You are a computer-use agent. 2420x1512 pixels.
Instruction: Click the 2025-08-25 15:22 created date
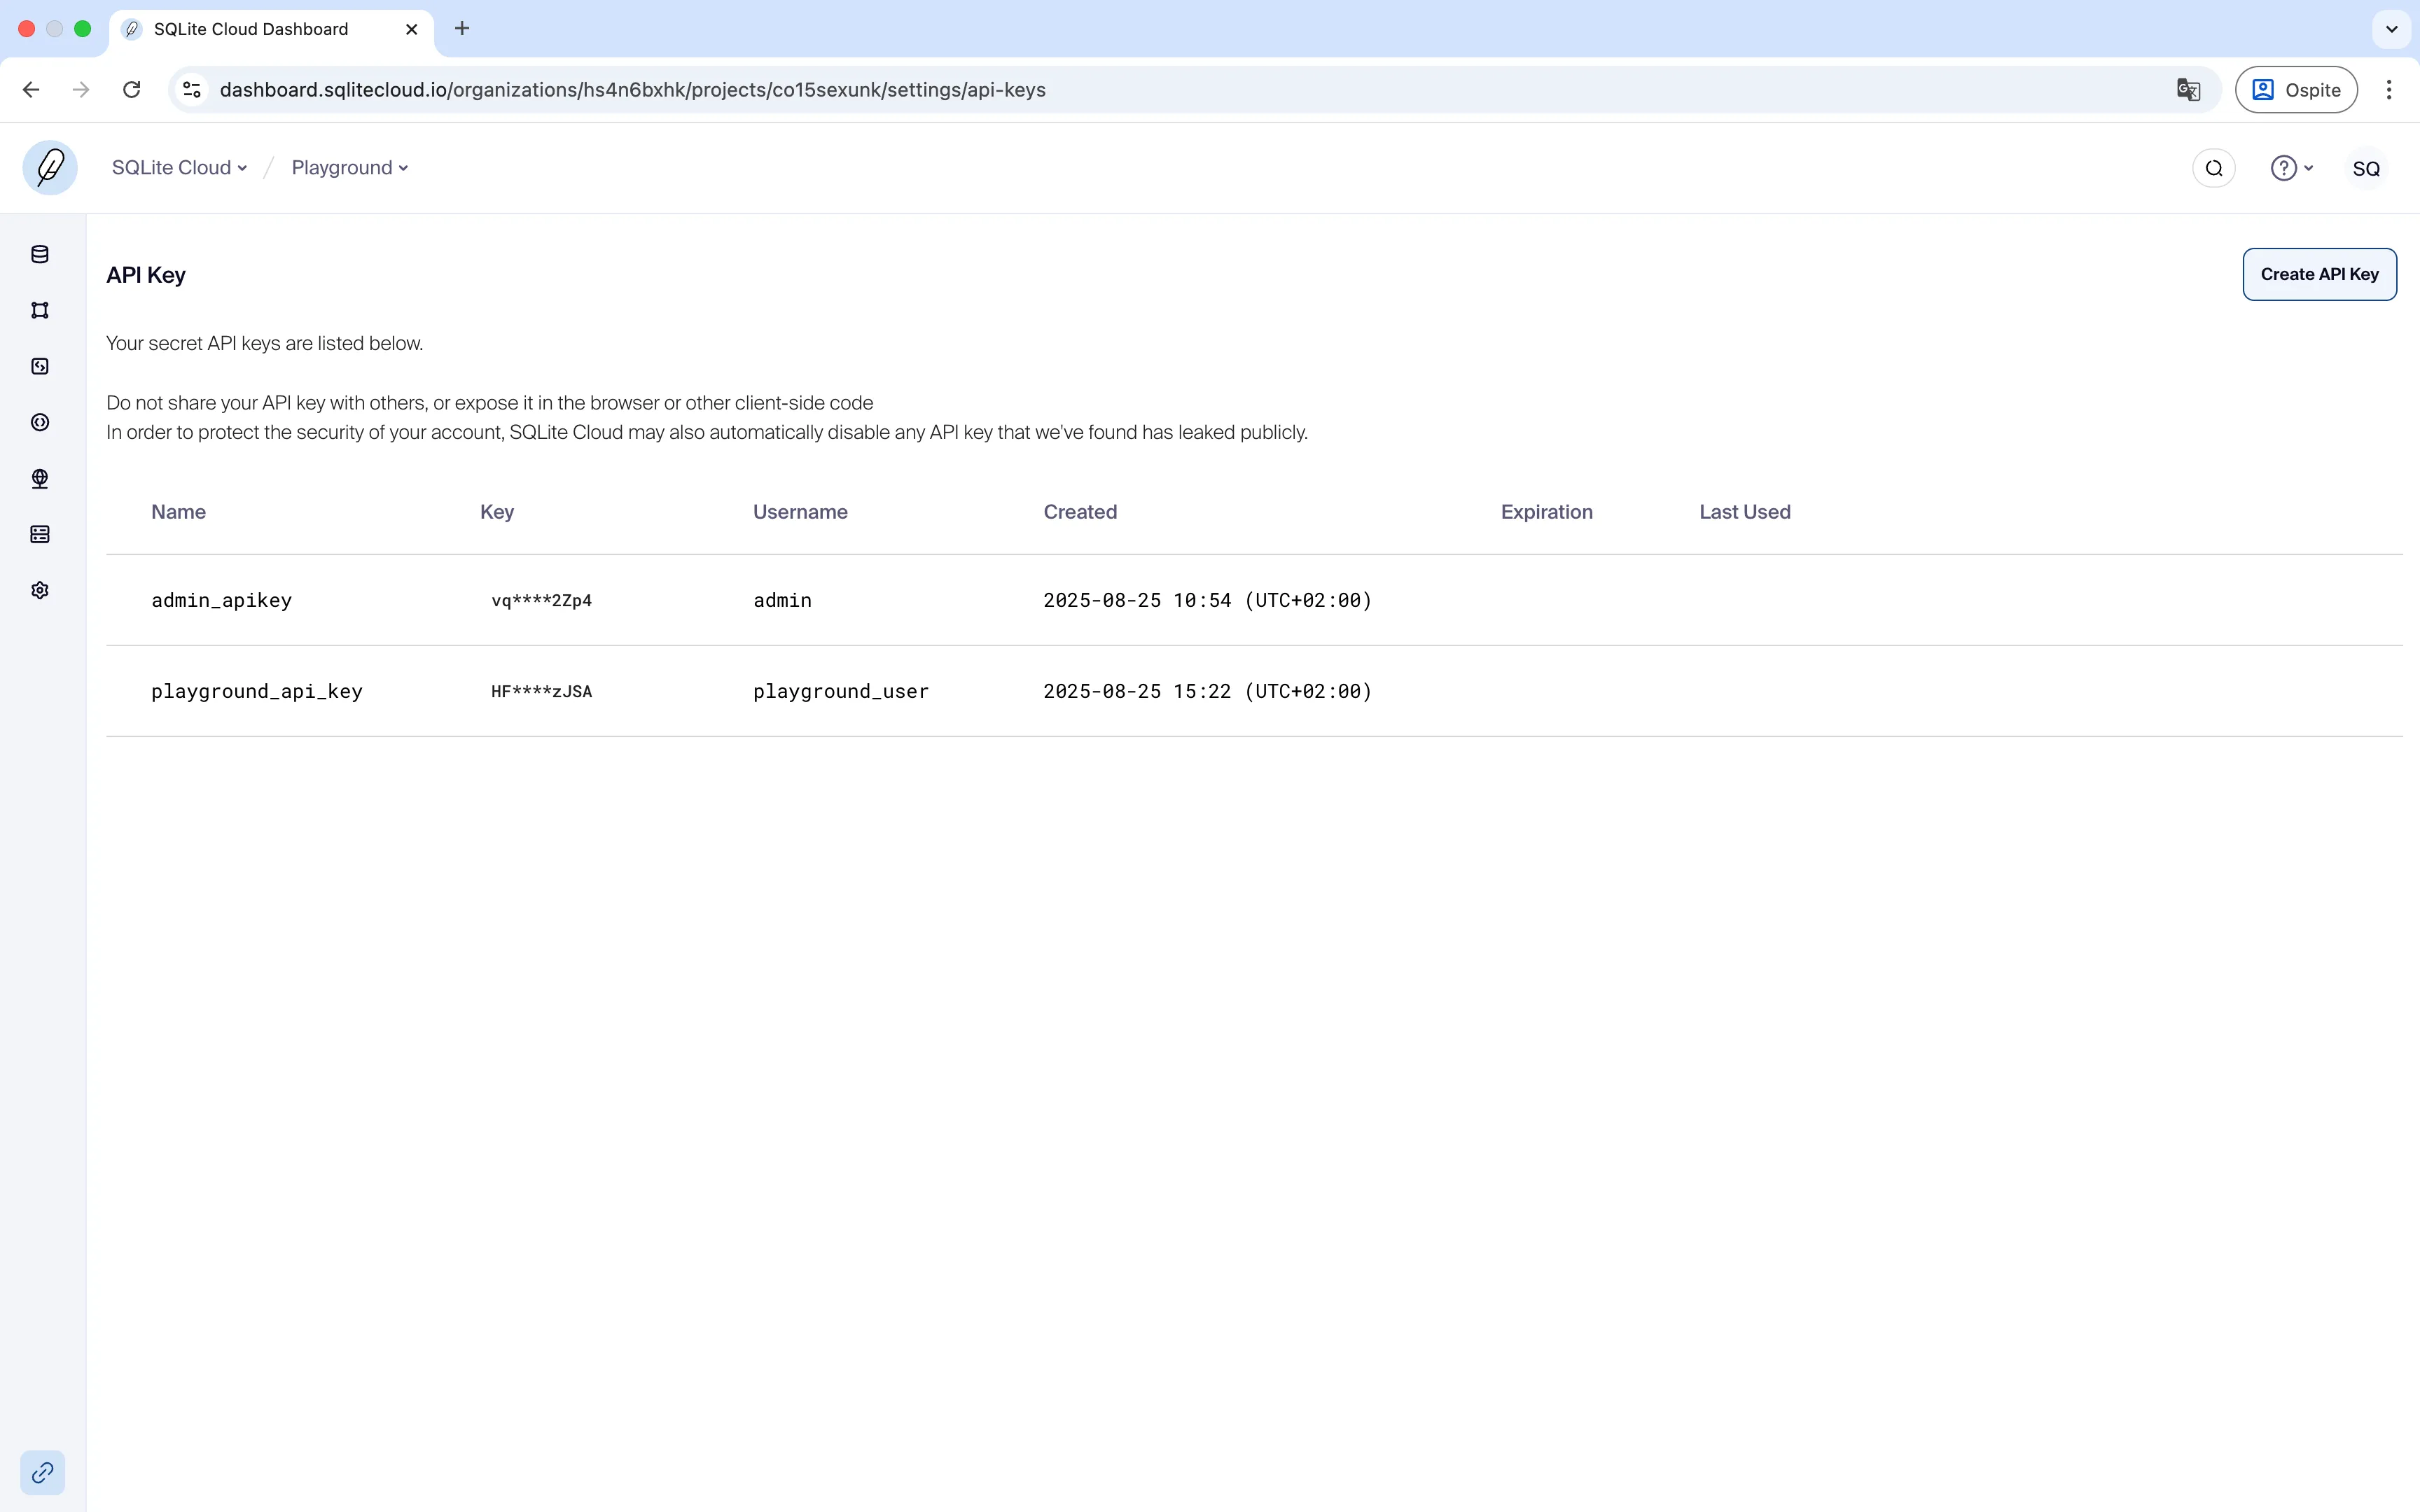(x=1207, y=691)
